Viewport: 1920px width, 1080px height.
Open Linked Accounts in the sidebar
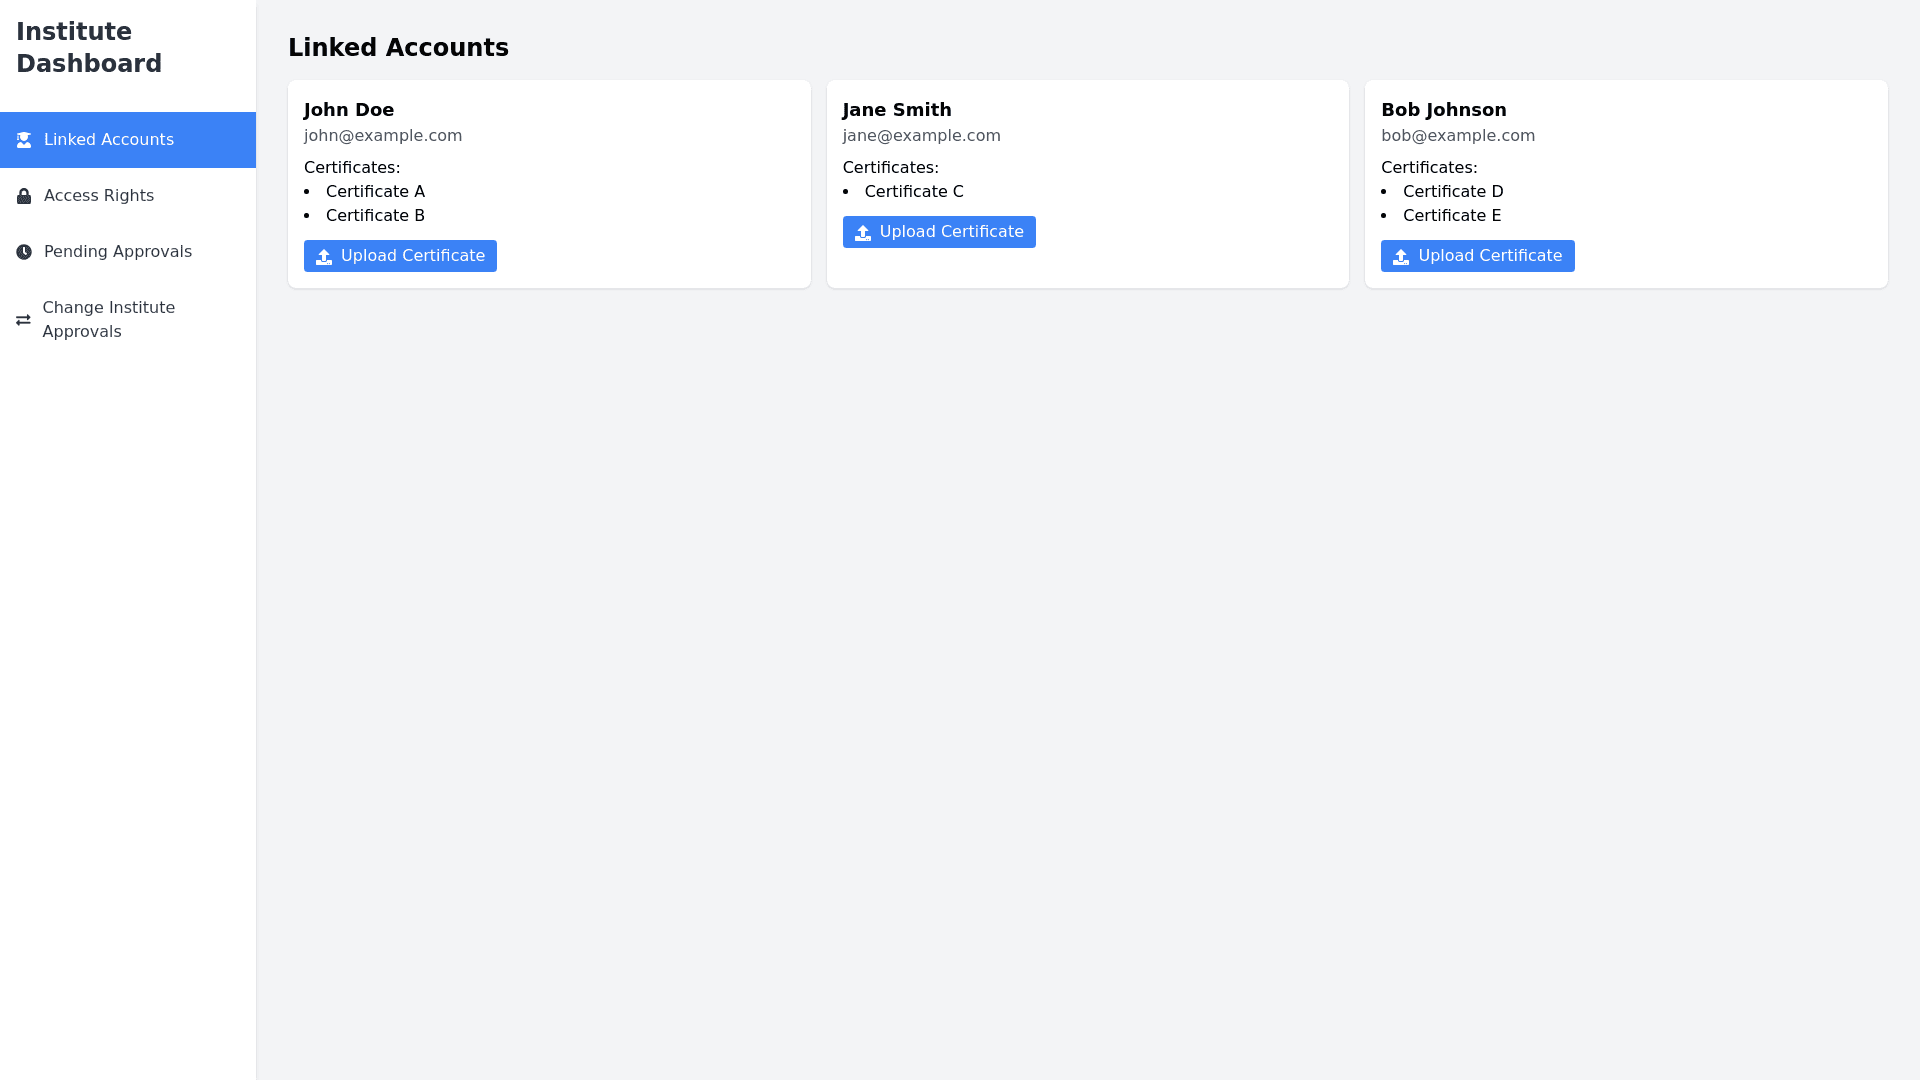108,140
